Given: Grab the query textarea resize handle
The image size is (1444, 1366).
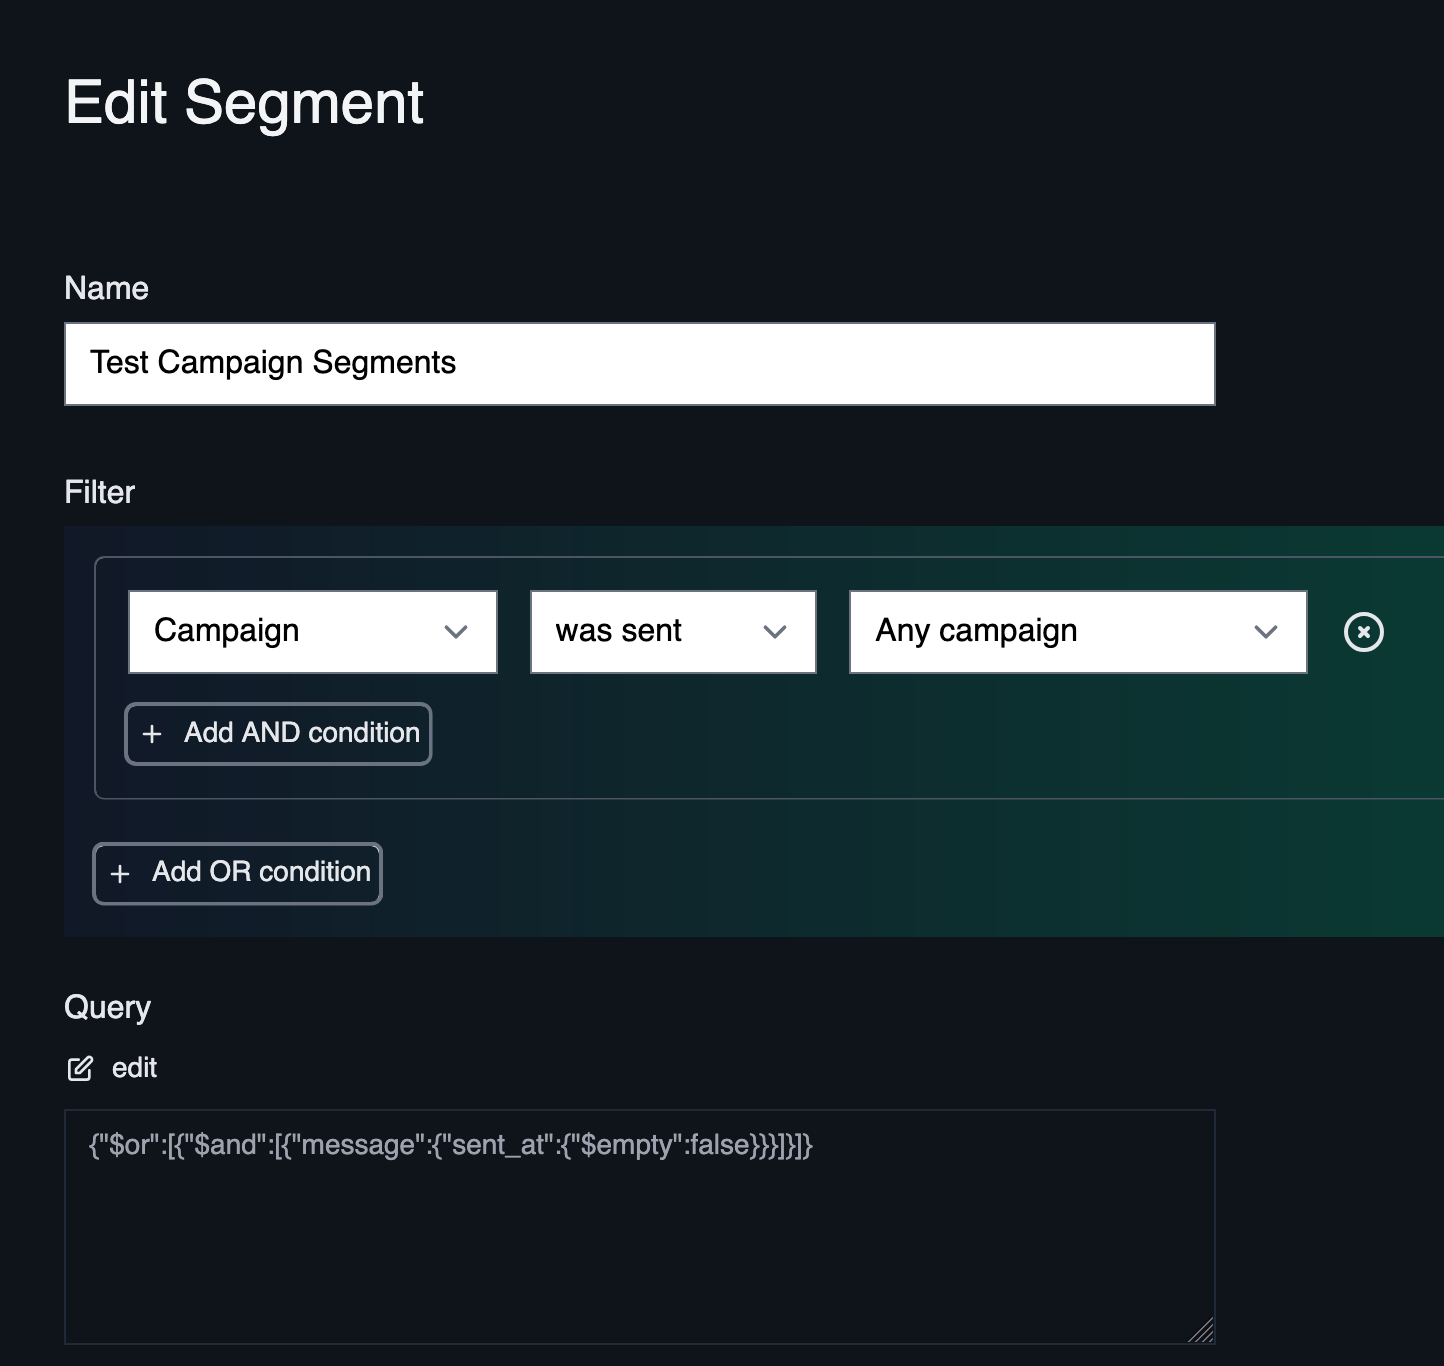Looking at the screenshot, I should [x=1202, y=1331].
